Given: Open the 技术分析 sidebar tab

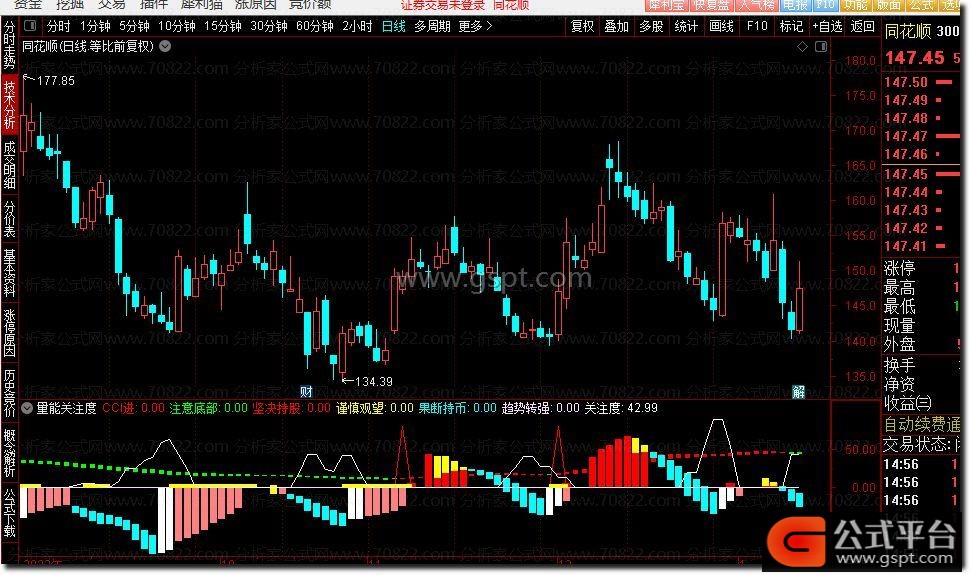Looking at the screenshot, I should pos(9,105).
